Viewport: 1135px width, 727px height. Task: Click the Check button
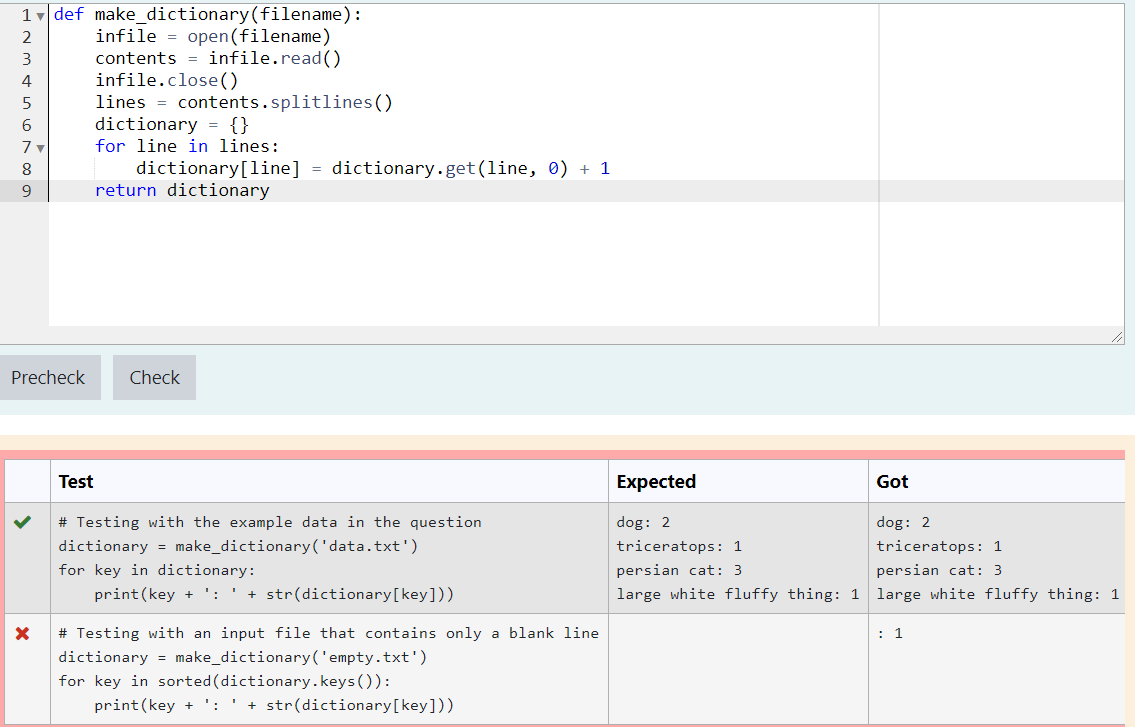tap(154, 377)
